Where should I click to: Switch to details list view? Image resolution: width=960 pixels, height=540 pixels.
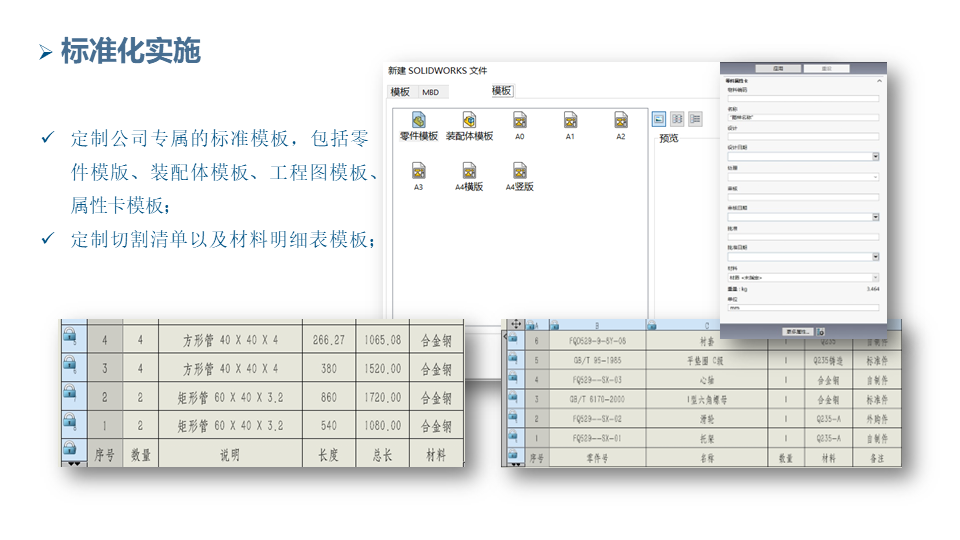[694, 119]
